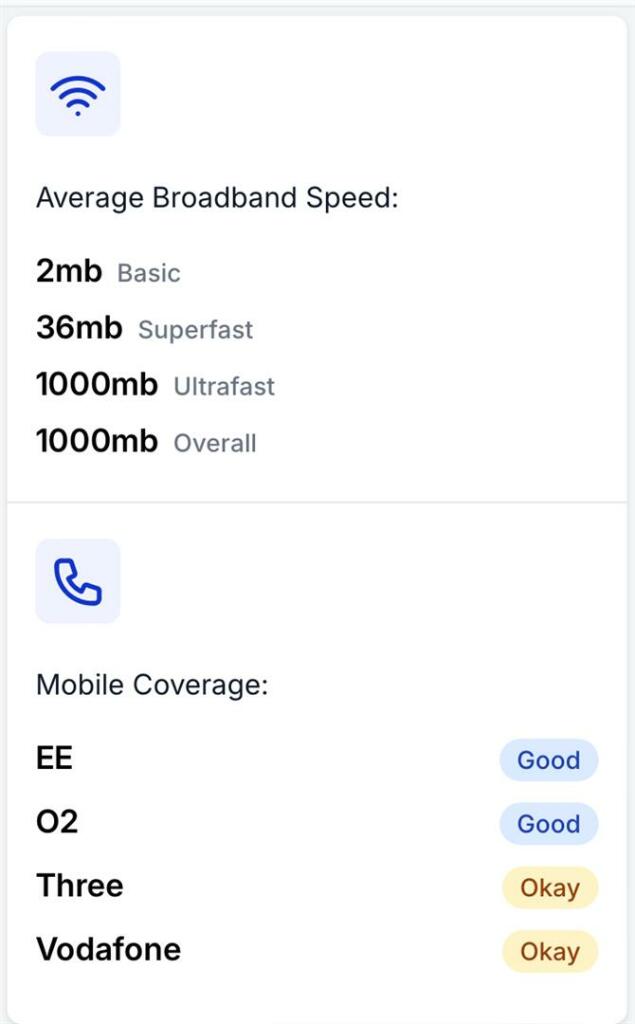Click the Three network name

80,886
